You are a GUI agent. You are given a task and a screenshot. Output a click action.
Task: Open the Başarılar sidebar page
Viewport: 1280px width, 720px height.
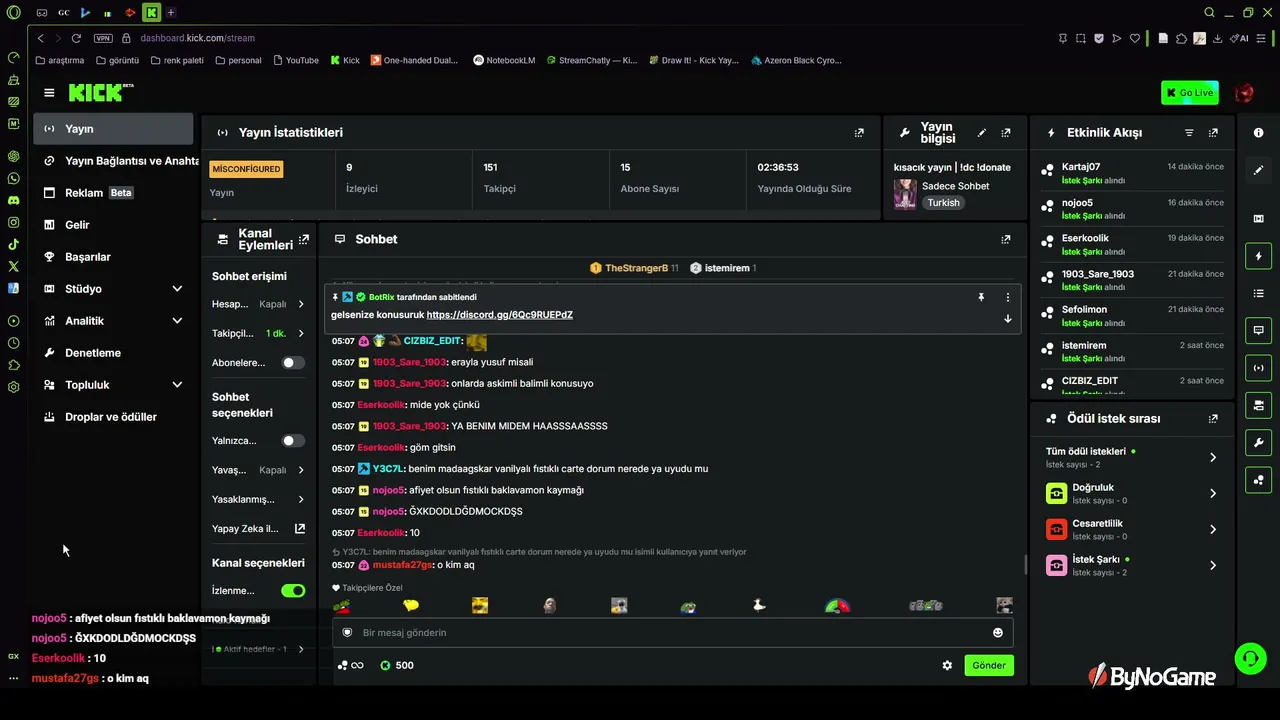pos(113,257)
